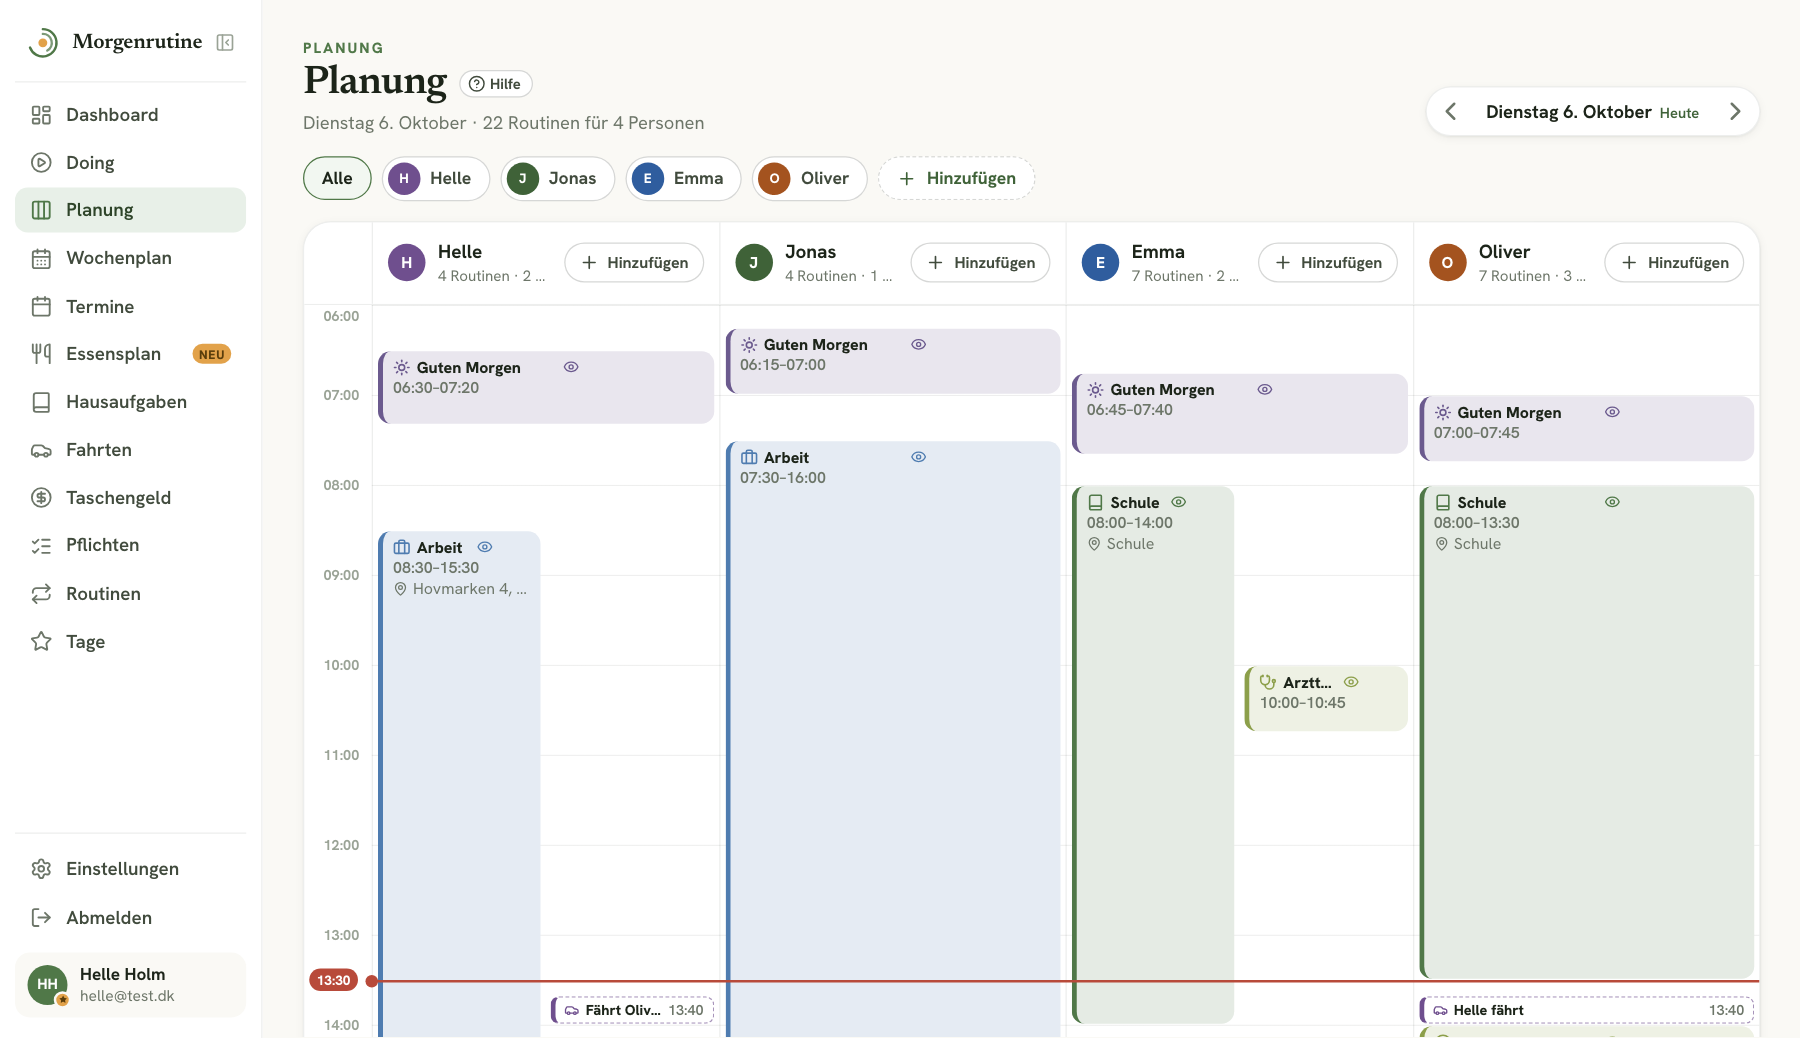
Task: Open Helle Holm's profile avatar
Action: pos(47,985)
